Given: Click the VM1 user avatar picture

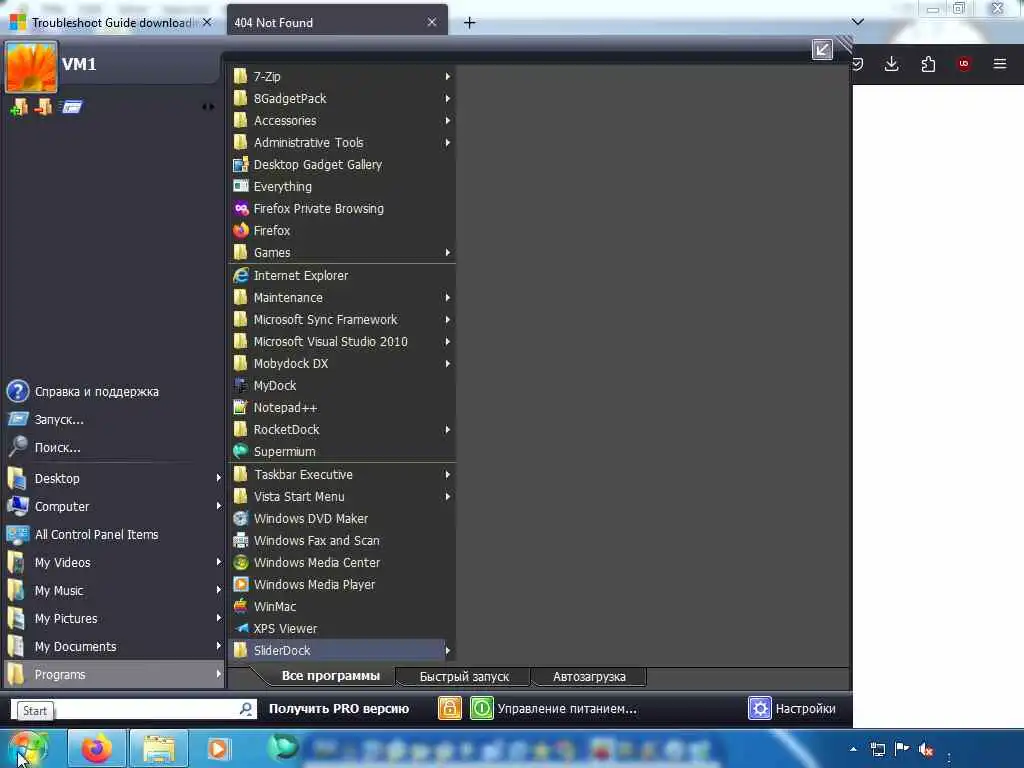Looking at the screenshot, I should coord(31,67).
